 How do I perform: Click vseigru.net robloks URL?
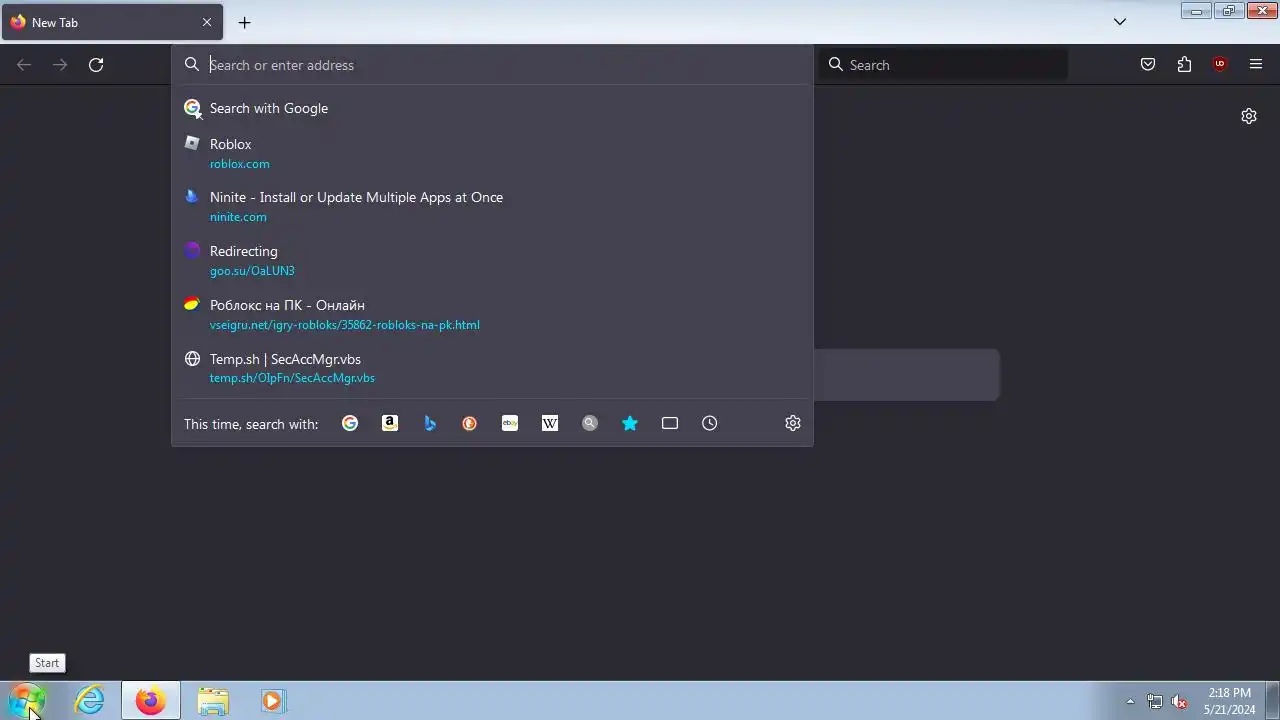(x=344, y=325)
